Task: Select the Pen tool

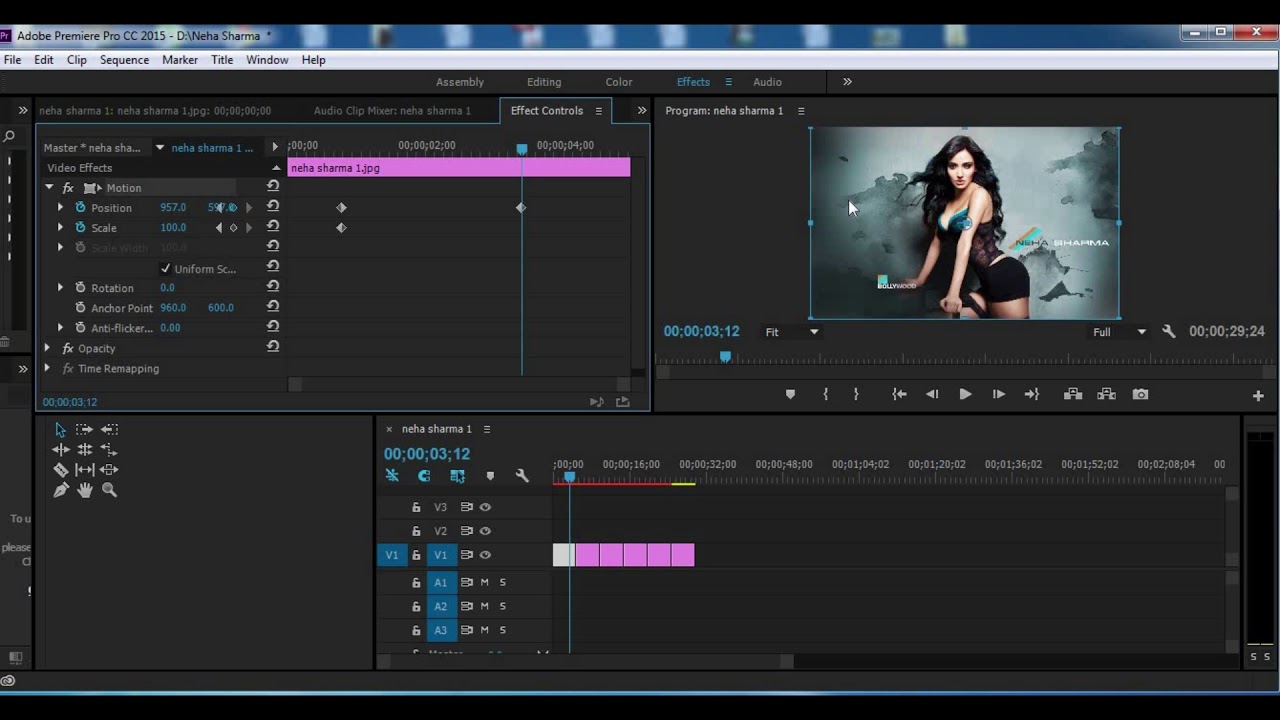Action: coord(61,490)
